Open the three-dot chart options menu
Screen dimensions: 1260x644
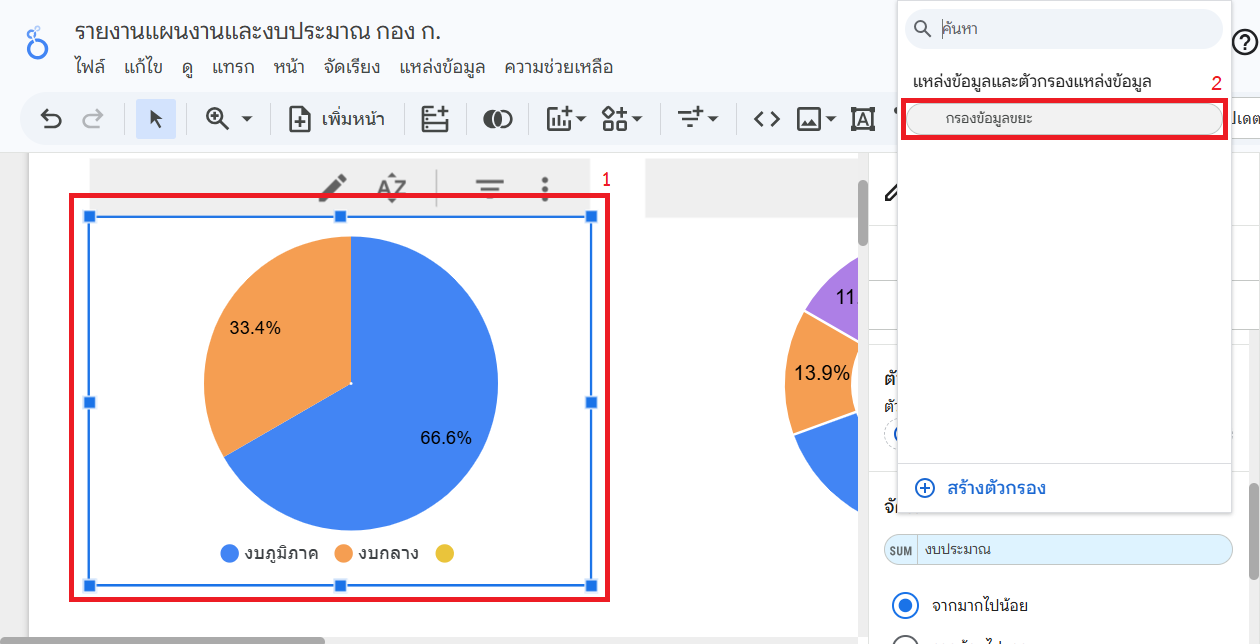pyautogui.click(x=545, y=186)
